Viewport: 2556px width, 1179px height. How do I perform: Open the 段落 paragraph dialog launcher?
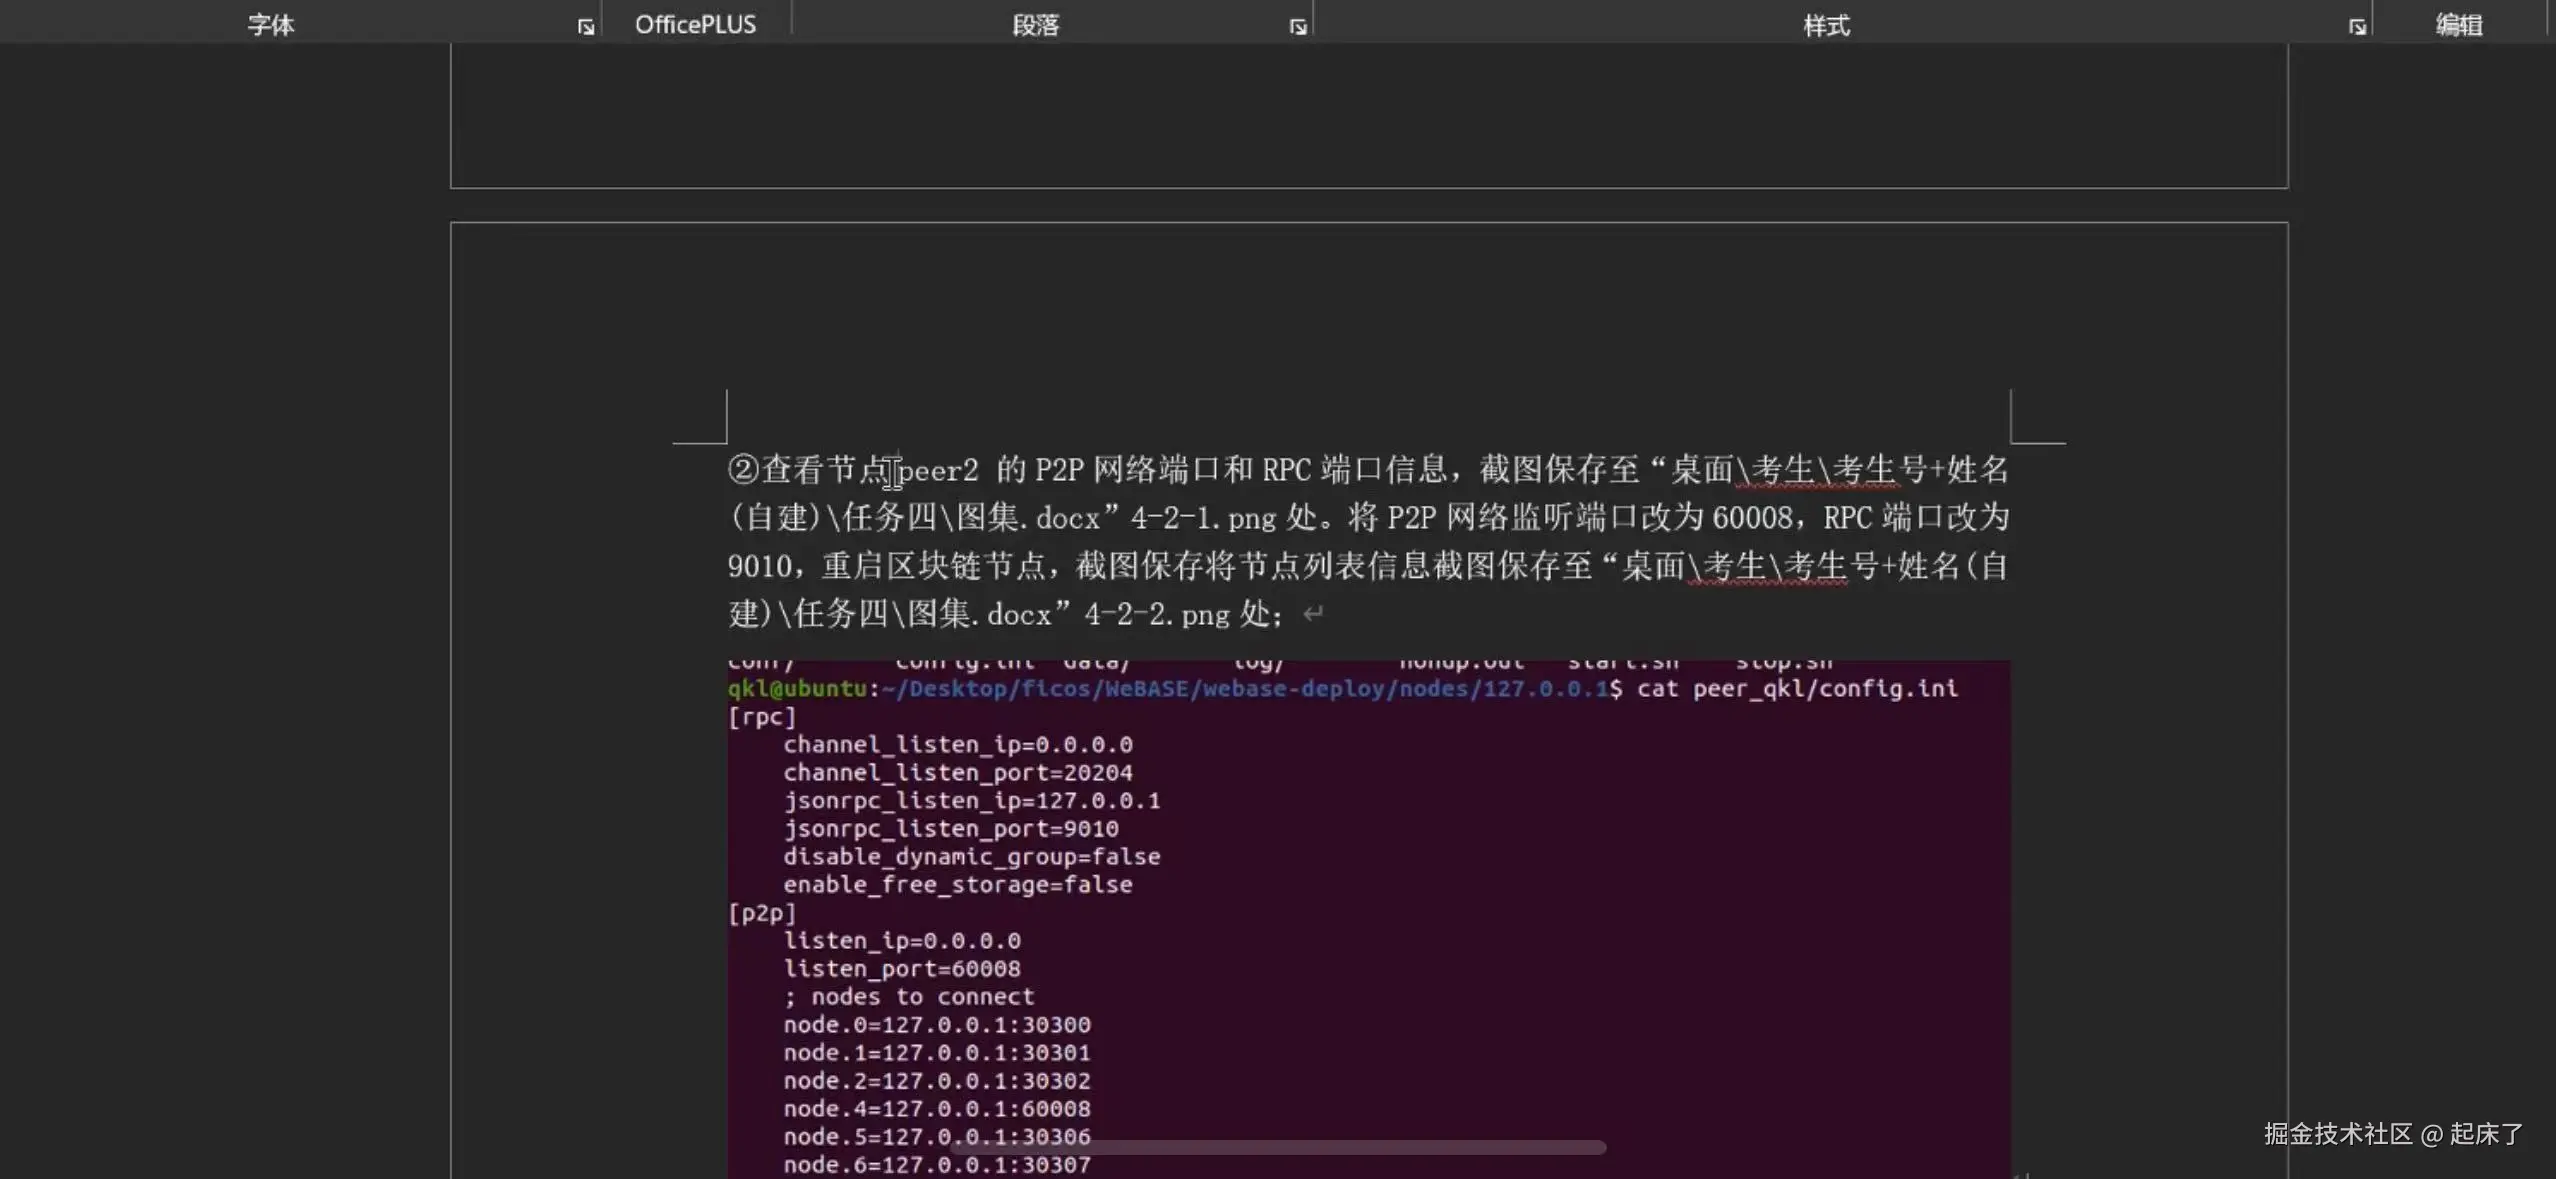[x=1298, y=27]
